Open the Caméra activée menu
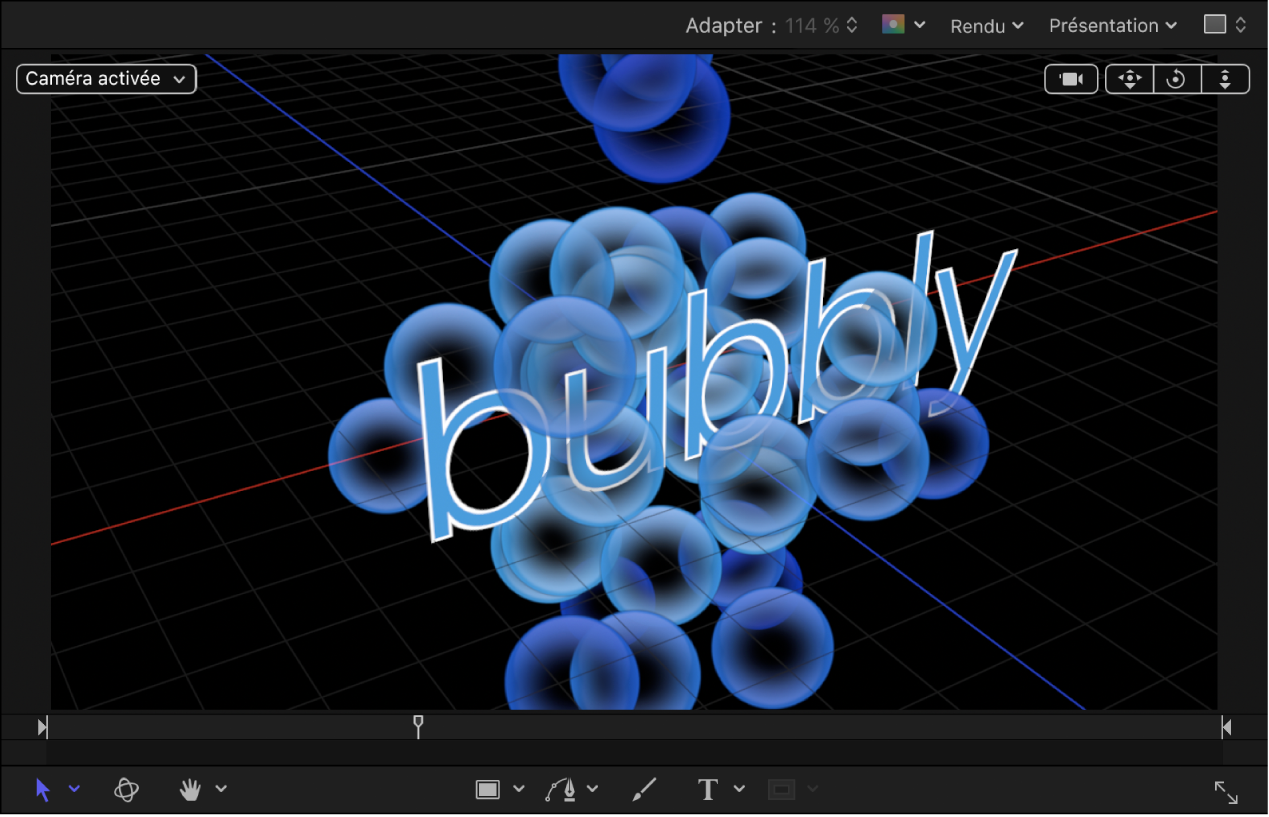Screen dimensions: 1269x817 (x=106, y=78)
